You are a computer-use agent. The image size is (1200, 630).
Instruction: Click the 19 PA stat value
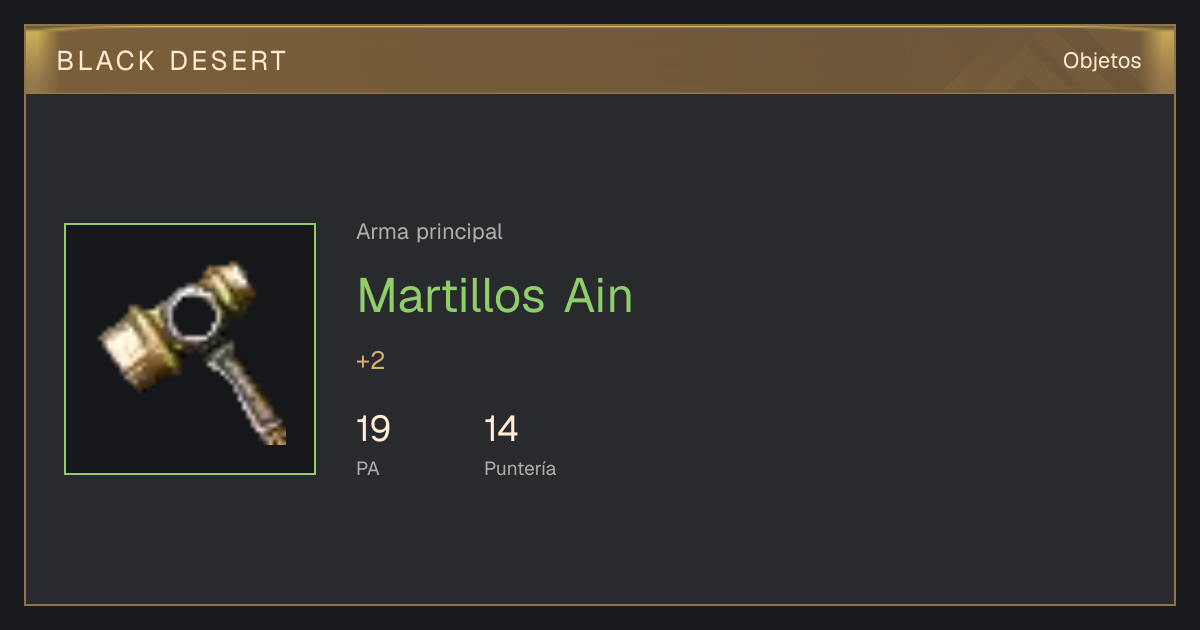[373, 430]
